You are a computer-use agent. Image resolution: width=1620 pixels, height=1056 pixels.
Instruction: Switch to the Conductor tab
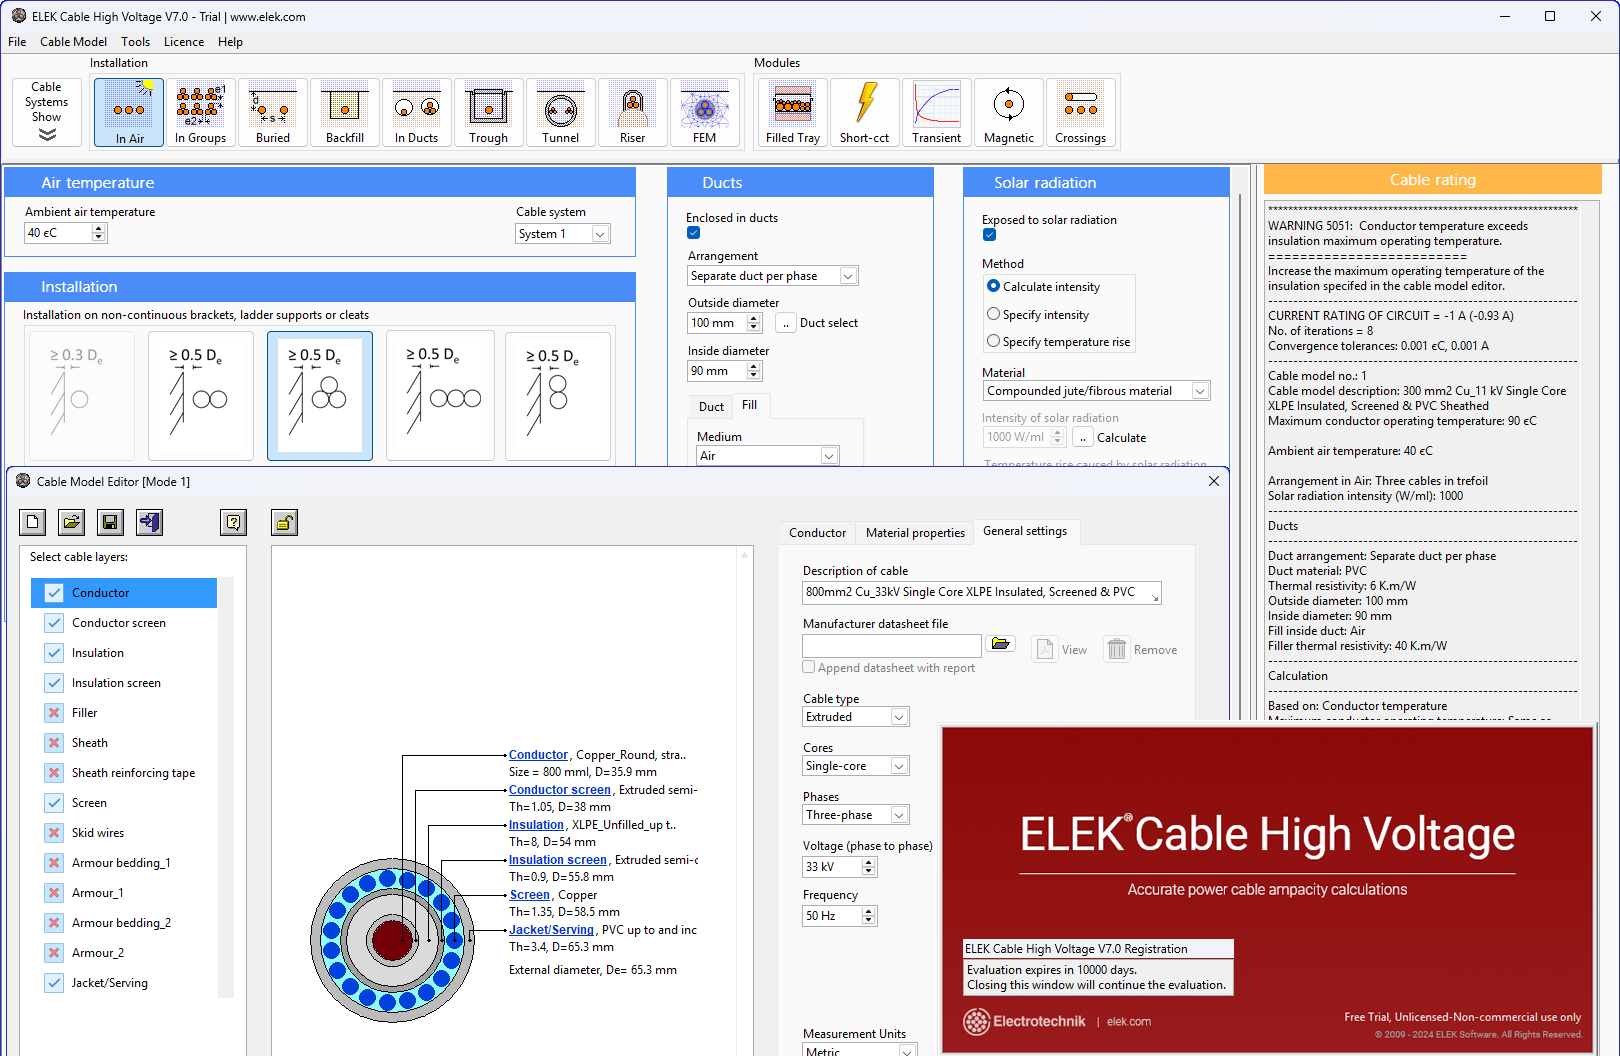[x=817, y=533]
